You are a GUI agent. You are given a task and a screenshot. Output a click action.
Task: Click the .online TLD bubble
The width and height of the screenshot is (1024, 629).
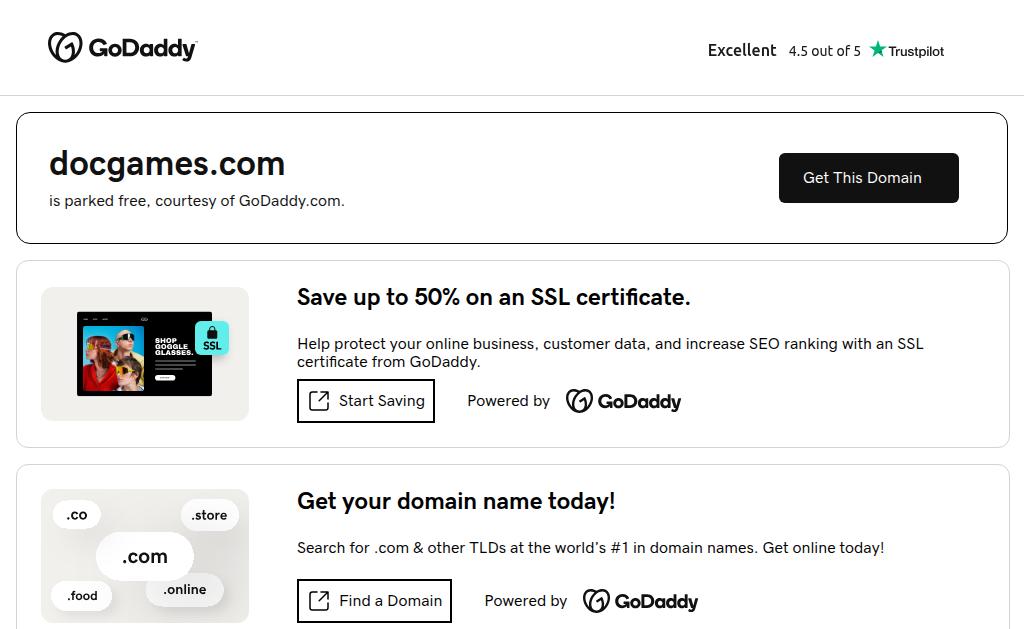pos(185,590)
